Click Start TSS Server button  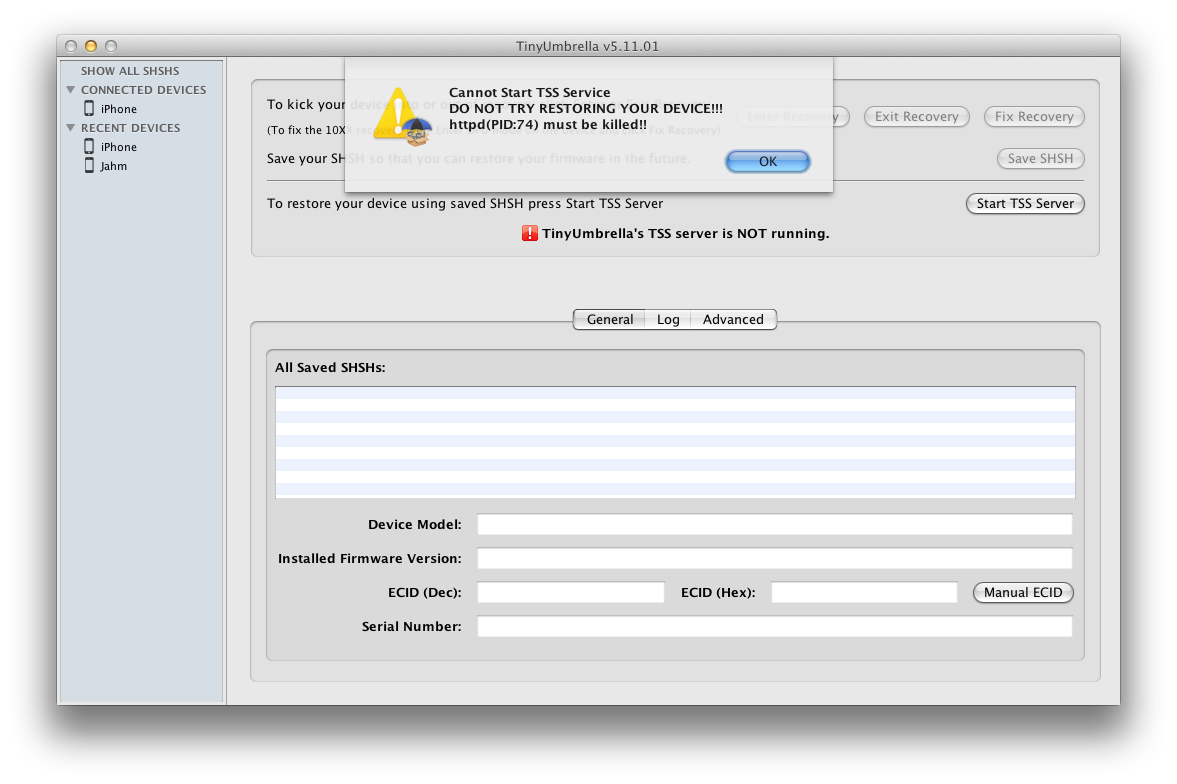(x=1025, y=204)
